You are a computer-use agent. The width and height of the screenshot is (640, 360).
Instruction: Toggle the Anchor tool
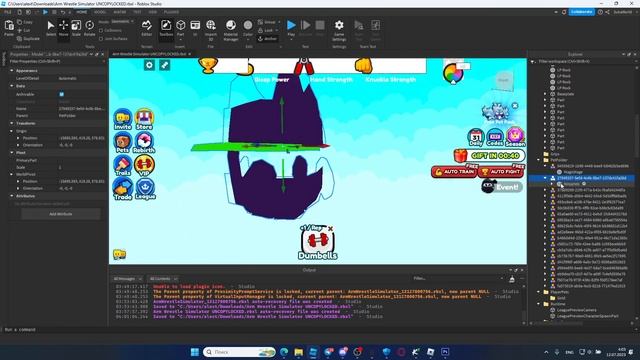click(268, 39)
